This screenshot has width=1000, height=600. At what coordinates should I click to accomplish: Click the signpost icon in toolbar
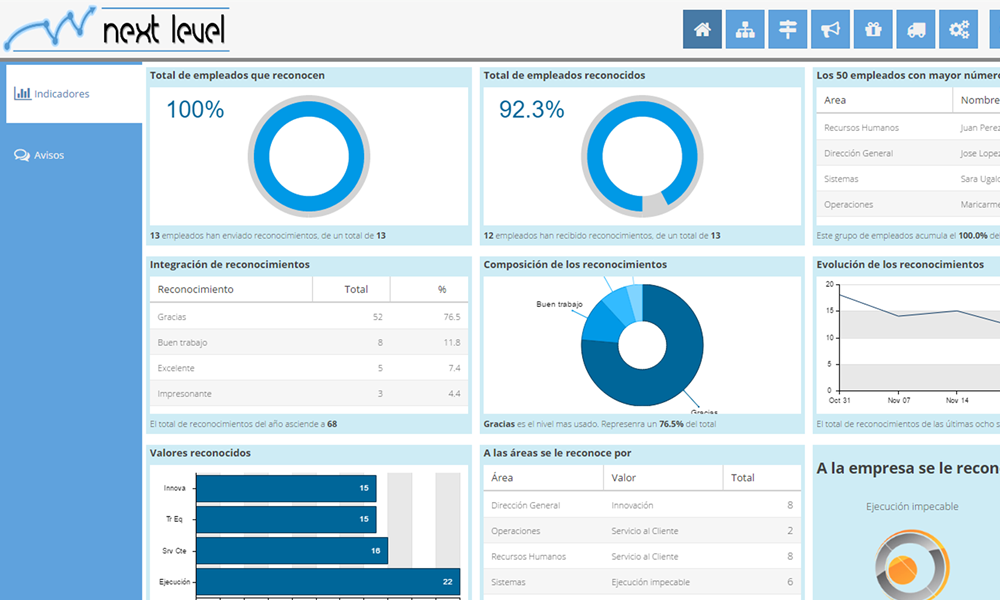pos(788,29)
